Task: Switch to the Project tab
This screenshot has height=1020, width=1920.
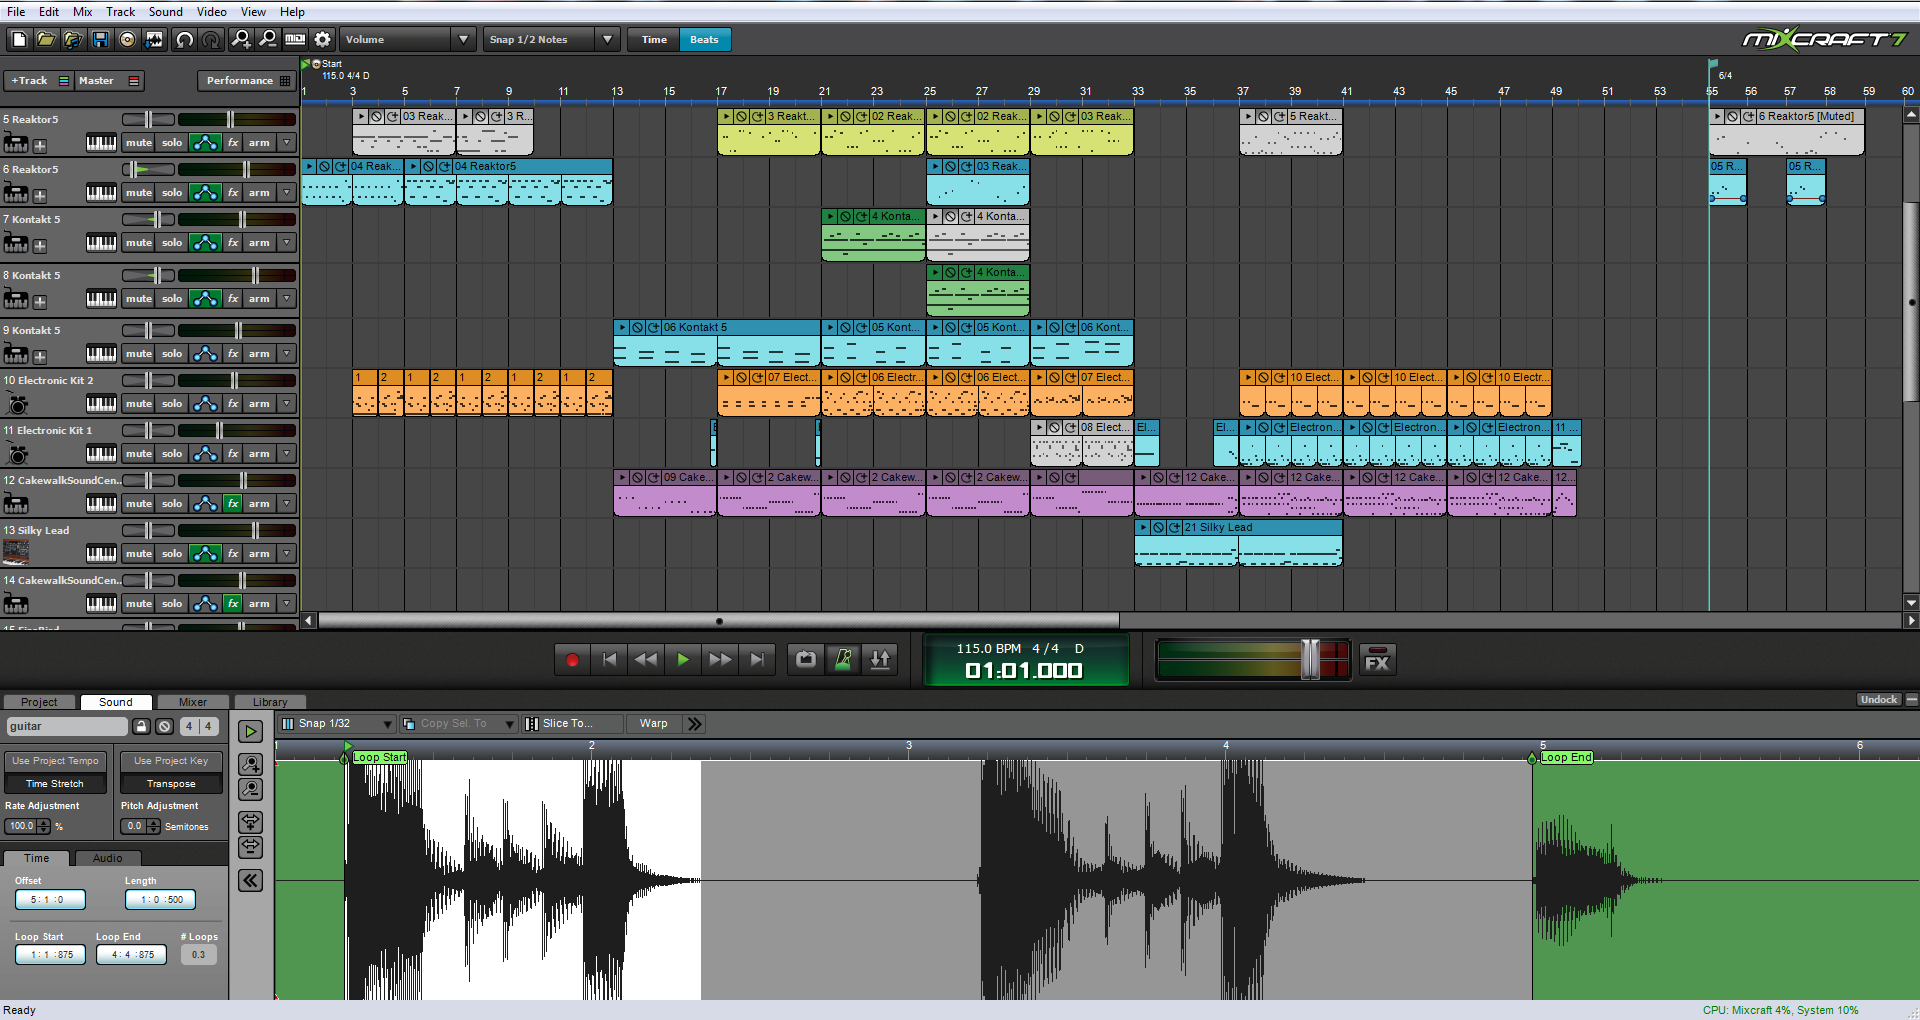Action: pyautogui.click(x=39, y=702)
